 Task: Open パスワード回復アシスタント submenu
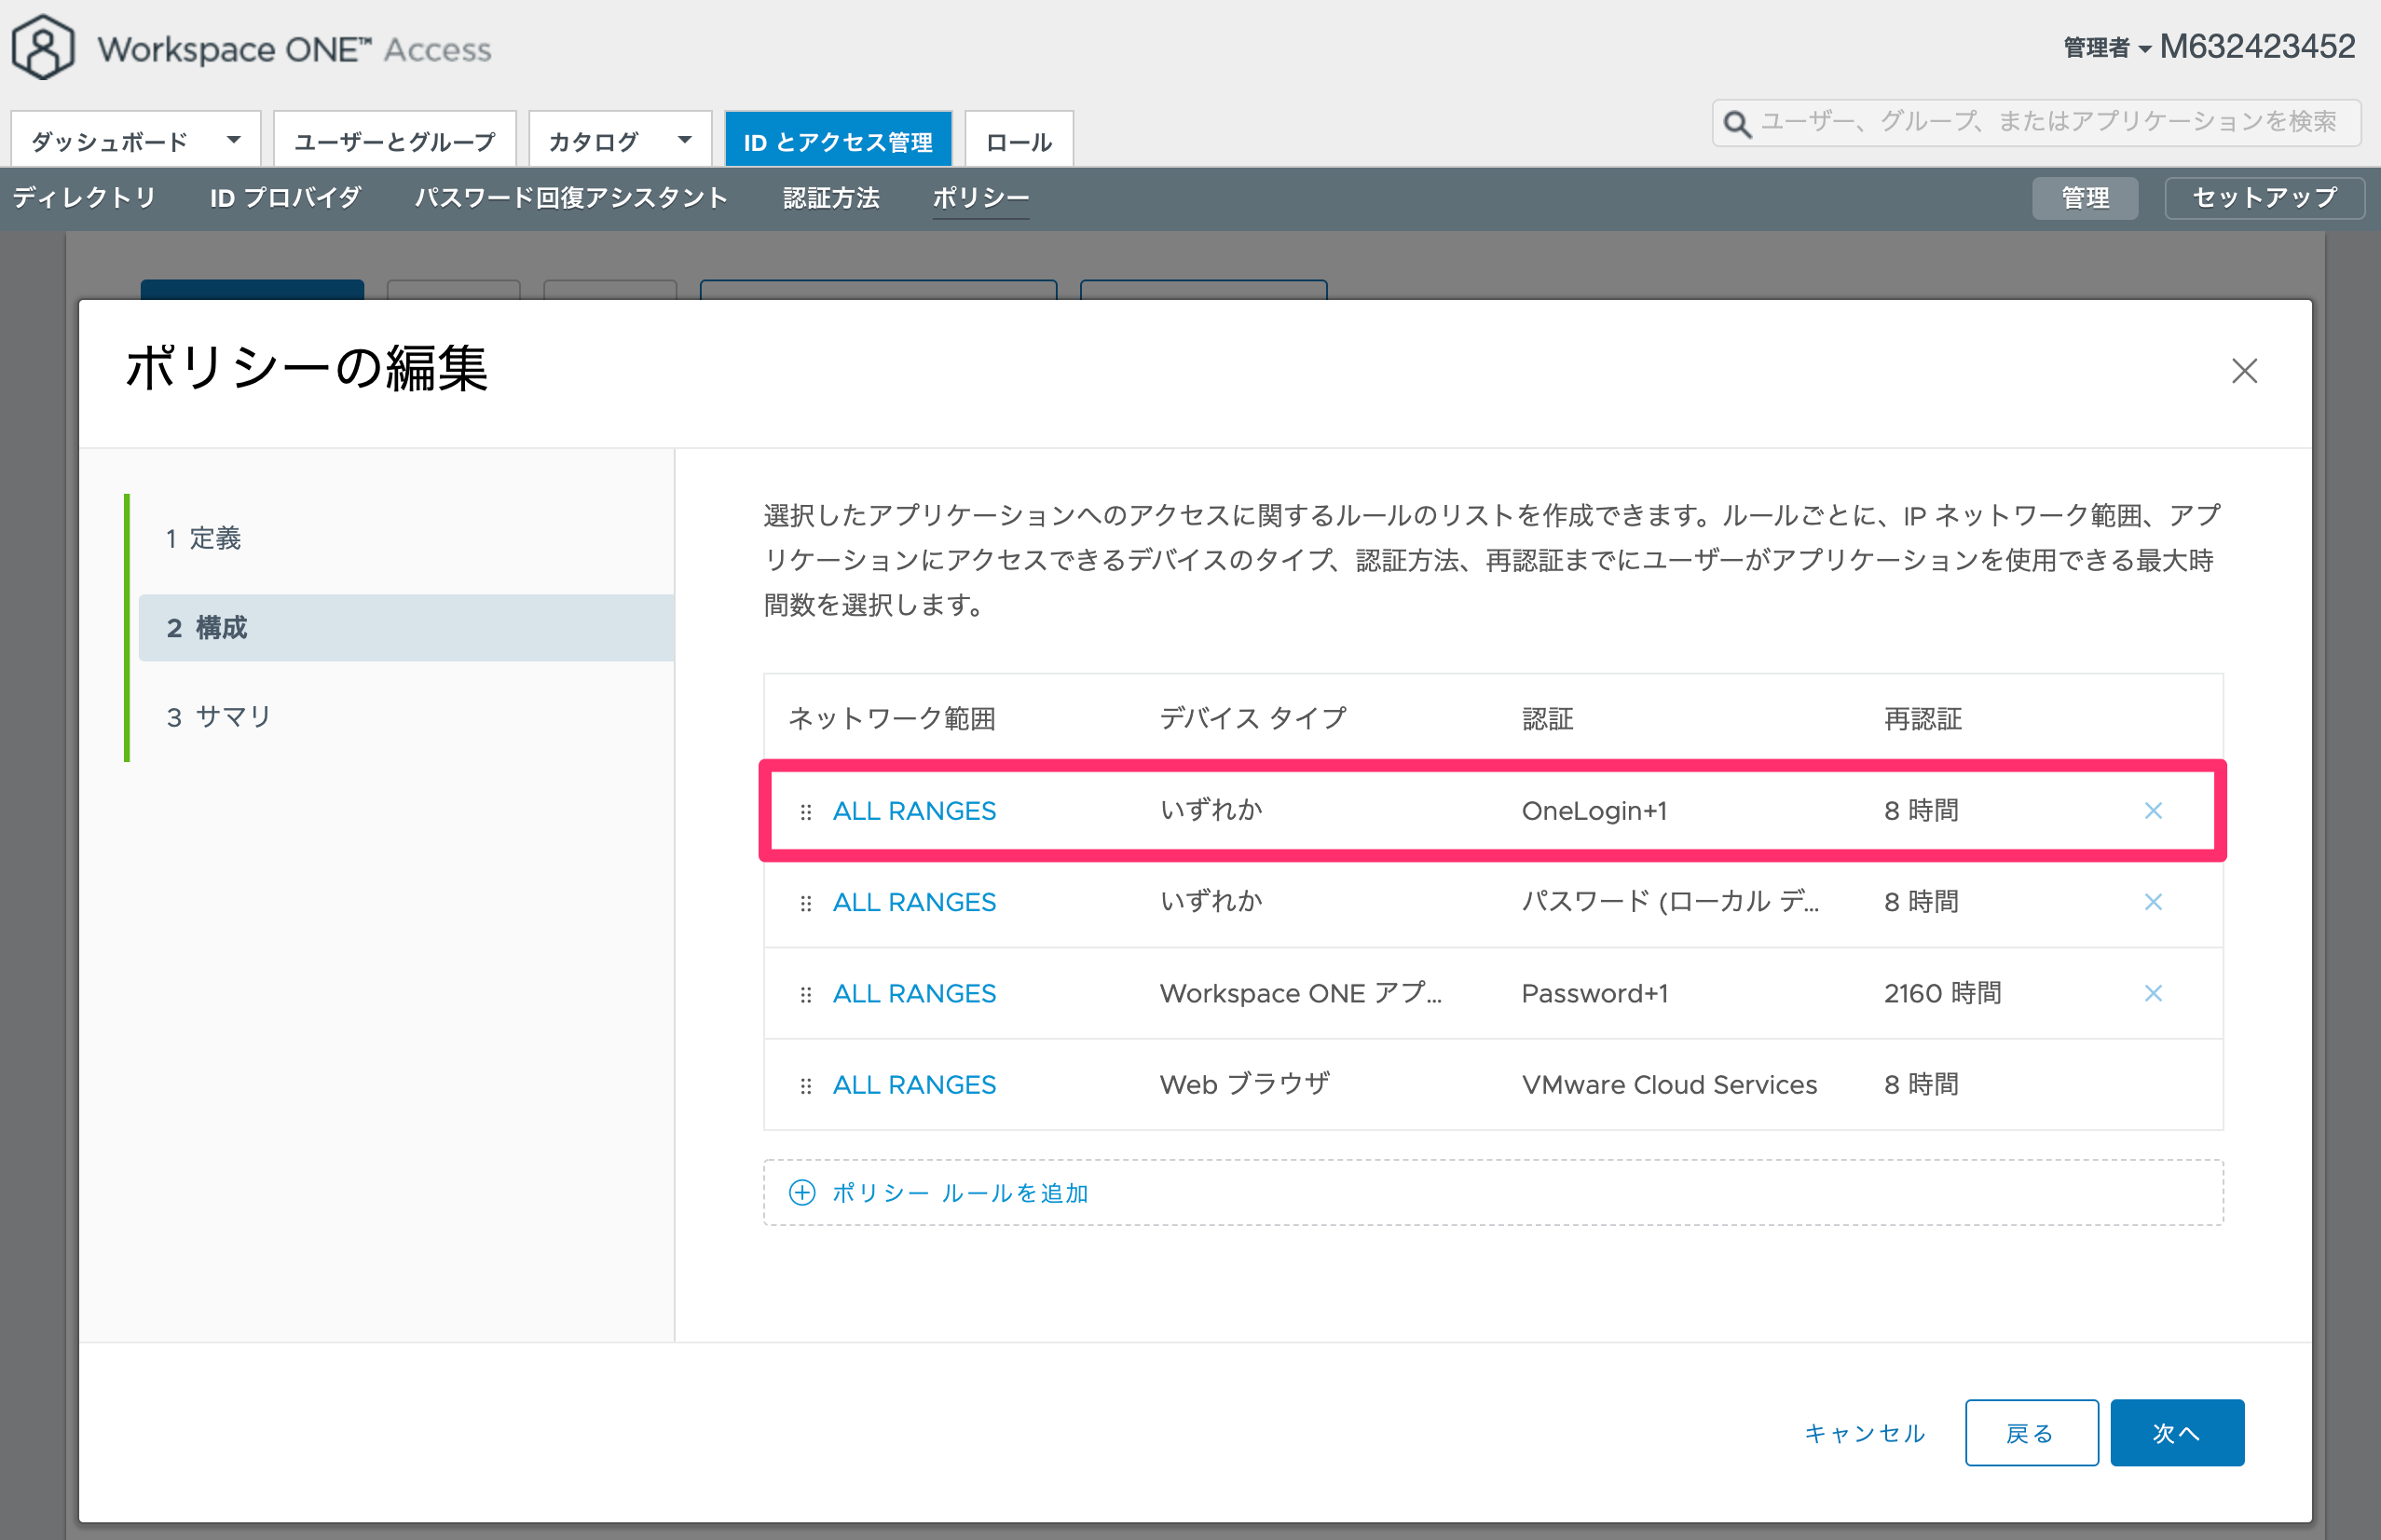pos(571,197)
